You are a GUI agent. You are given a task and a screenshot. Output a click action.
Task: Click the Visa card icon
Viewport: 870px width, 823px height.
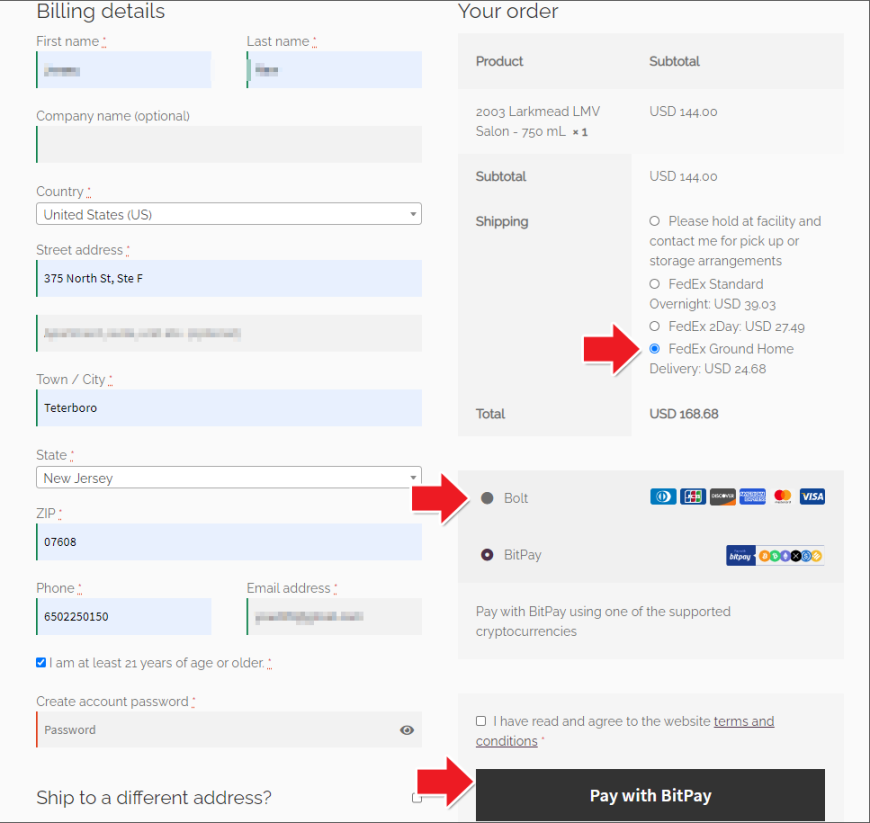click(812, 496)
